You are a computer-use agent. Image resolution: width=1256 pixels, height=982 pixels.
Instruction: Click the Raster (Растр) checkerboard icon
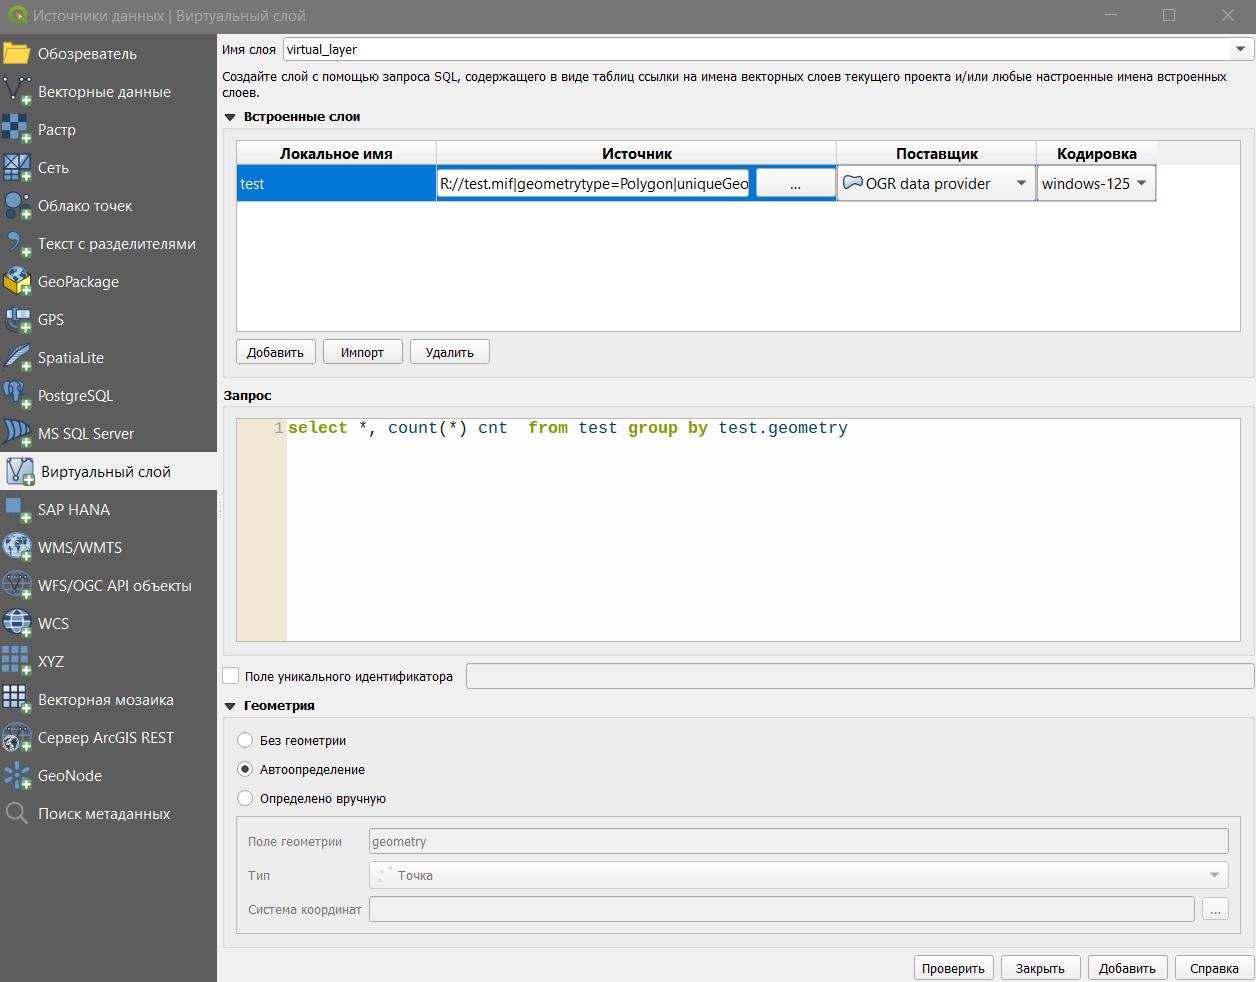pos(17,130)
